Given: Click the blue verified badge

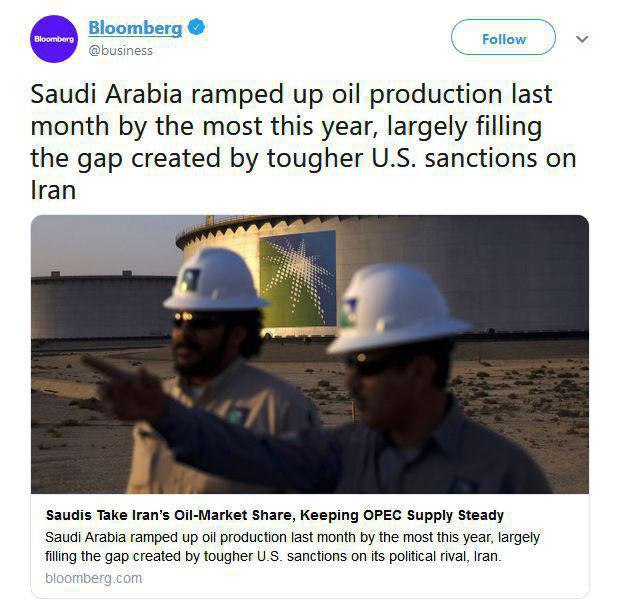Looking at the screenshot, I should coord(196,29).
